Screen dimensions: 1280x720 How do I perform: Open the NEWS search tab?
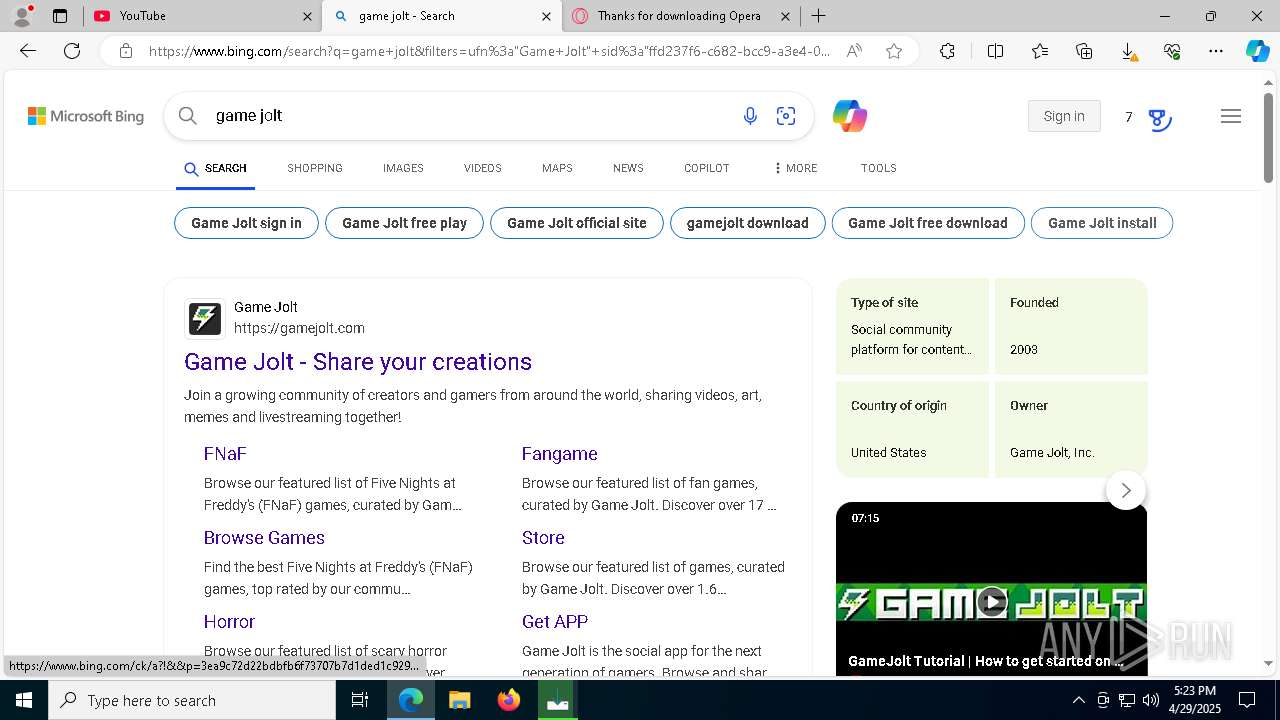coord(628,168)
